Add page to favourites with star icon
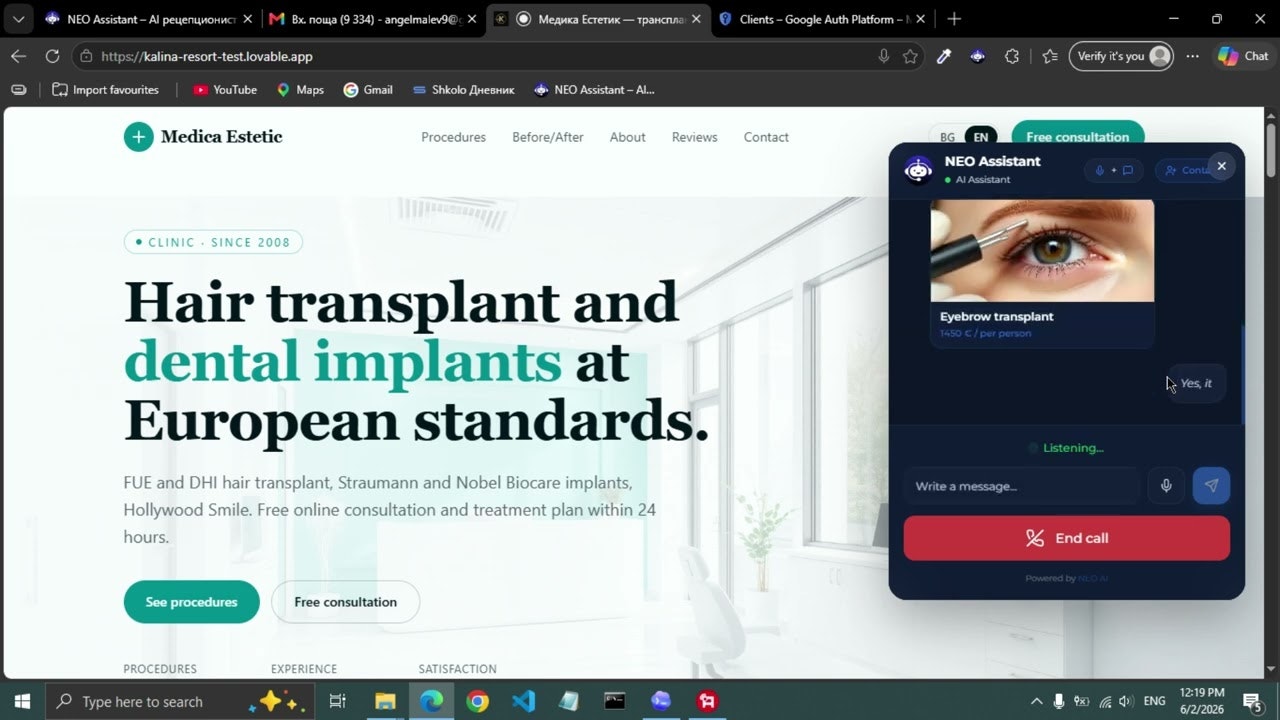This screenshot has height=720, width=1280. click(x=910, y=56)
